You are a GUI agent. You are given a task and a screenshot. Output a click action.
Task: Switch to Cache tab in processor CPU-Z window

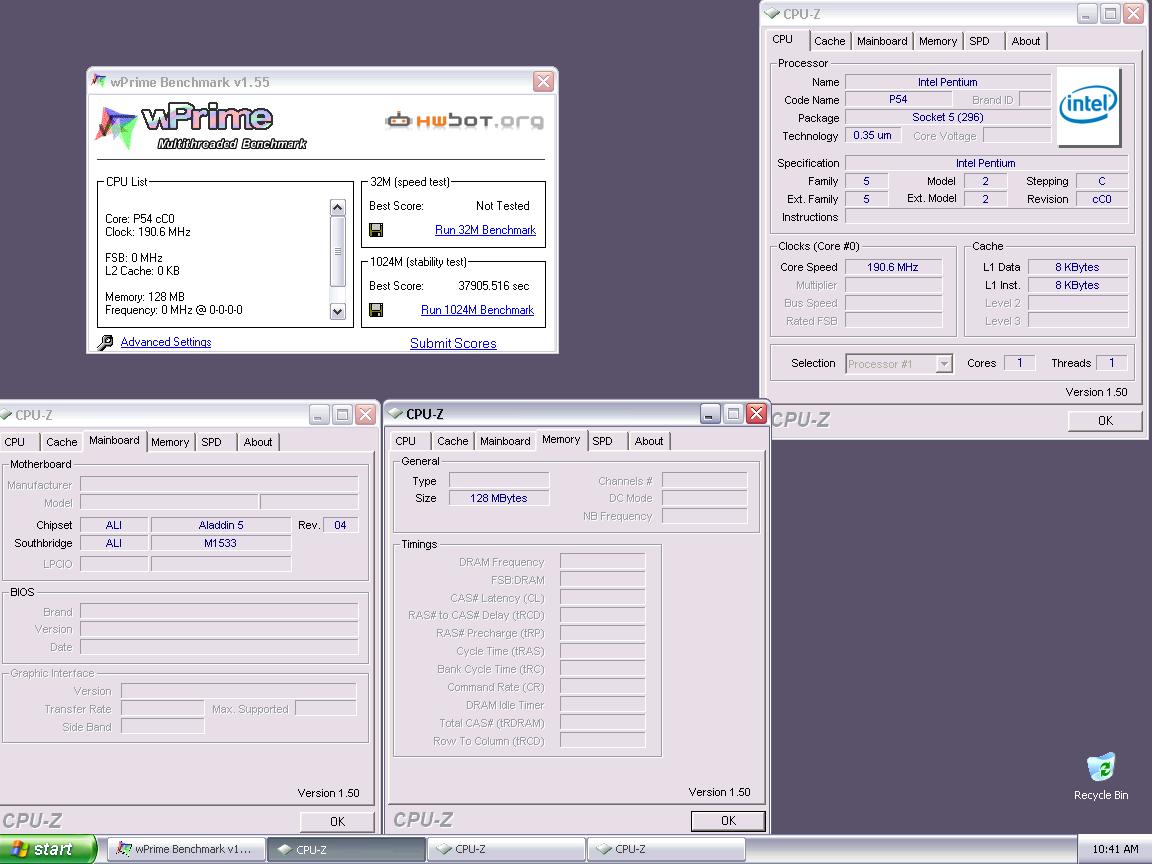pos(829,41)
